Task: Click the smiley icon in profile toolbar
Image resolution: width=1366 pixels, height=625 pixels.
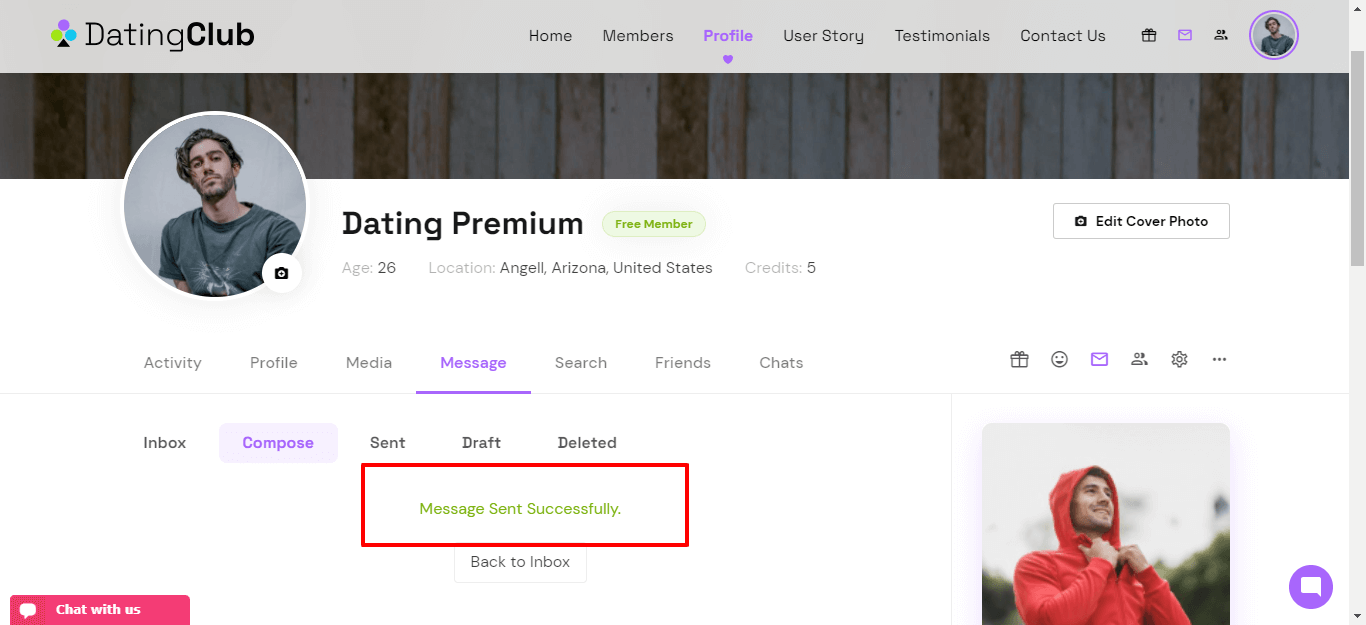Action: click(x=1059, y=359)
